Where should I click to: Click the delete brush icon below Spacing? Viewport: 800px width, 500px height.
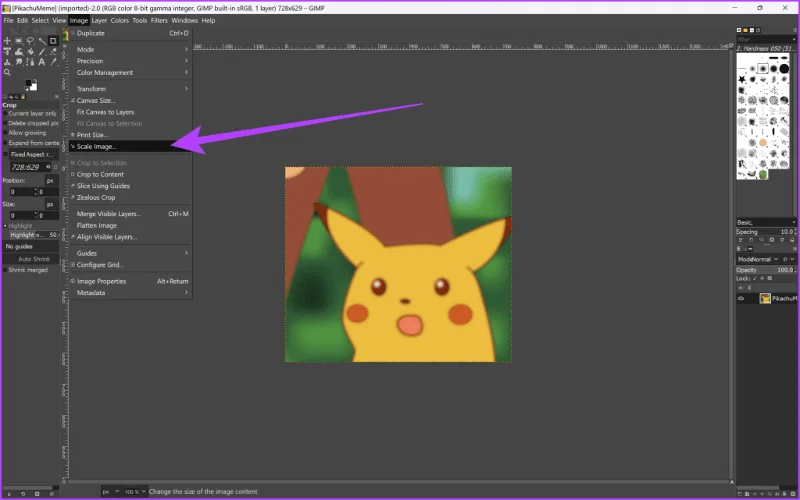pos(772,240)
